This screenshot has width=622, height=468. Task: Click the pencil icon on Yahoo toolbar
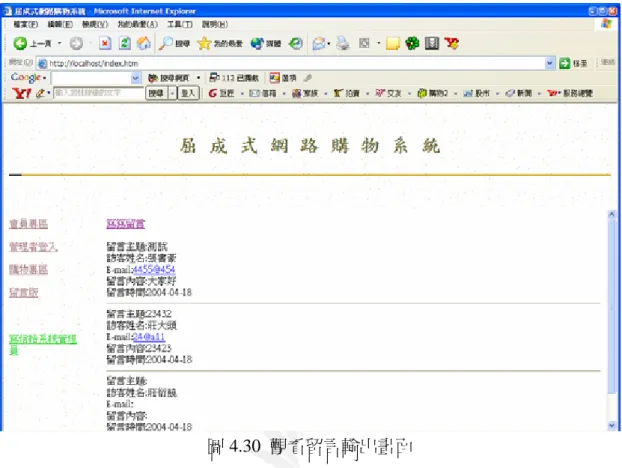[40, 93]
